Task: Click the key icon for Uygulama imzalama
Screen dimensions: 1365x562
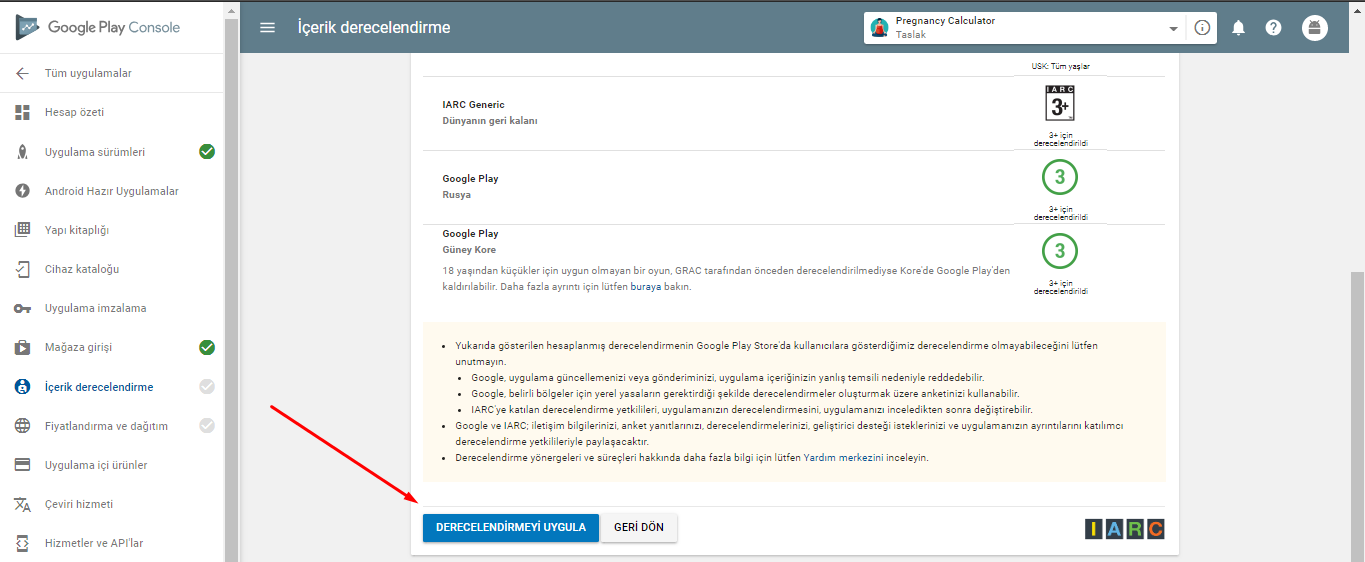Action: pyautogui.click(x=22, y=308)
